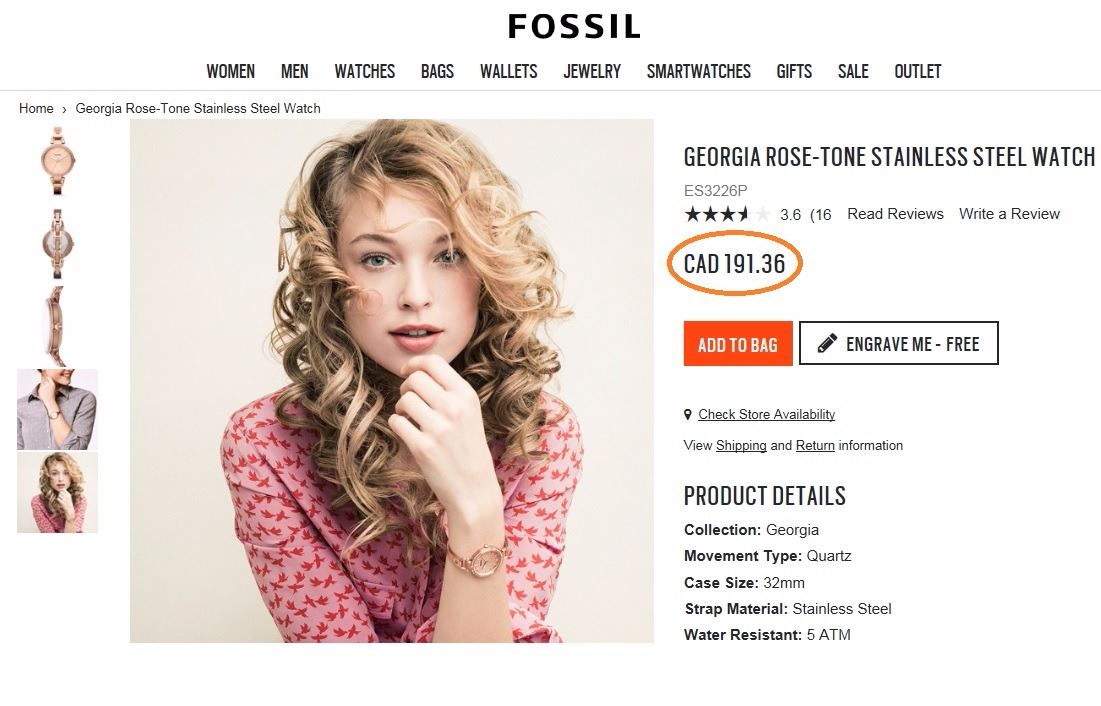Click the Check Store Availability link

click(766, 414)
